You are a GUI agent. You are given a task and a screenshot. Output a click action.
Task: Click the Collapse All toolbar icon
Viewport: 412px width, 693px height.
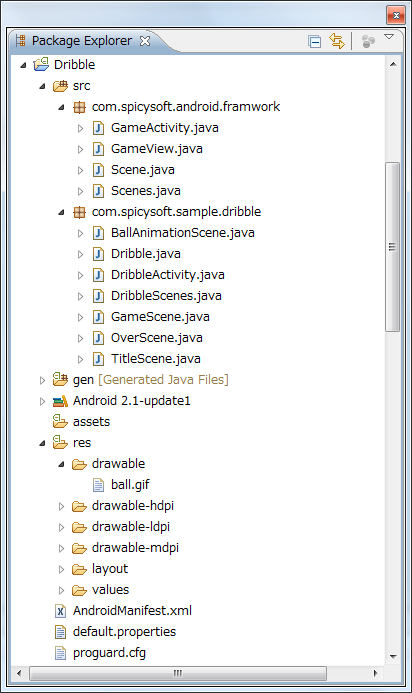(314, 42)
